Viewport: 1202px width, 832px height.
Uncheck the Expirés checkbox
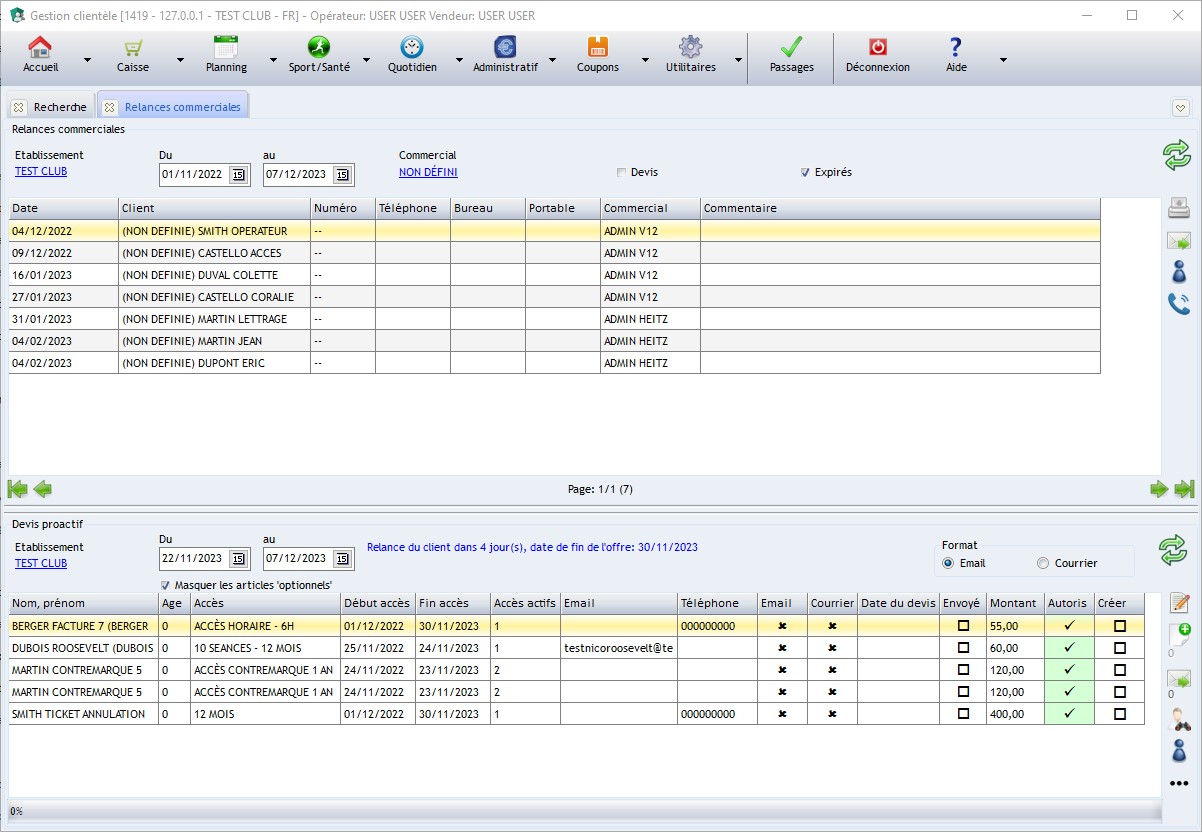[805, 172]
